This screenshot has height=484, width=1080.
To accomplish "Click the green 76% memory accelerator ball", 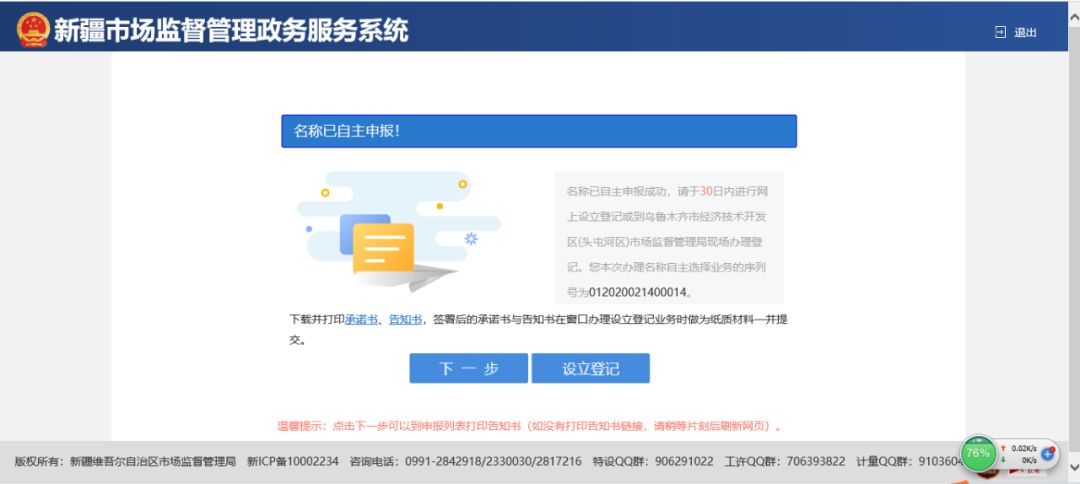I will (x=978, y=453).
